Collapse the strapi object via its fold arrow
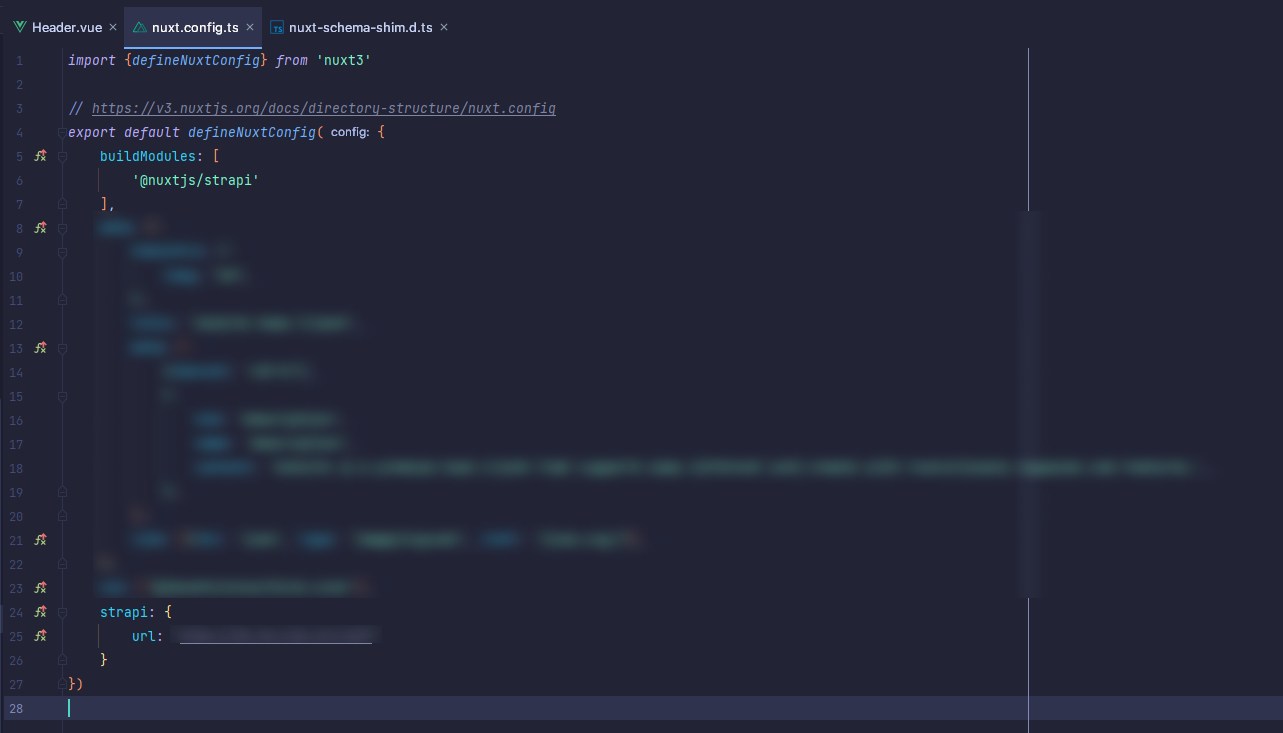Image resolution: width=1283 pixels, height=733 pixels. [62, 611]
